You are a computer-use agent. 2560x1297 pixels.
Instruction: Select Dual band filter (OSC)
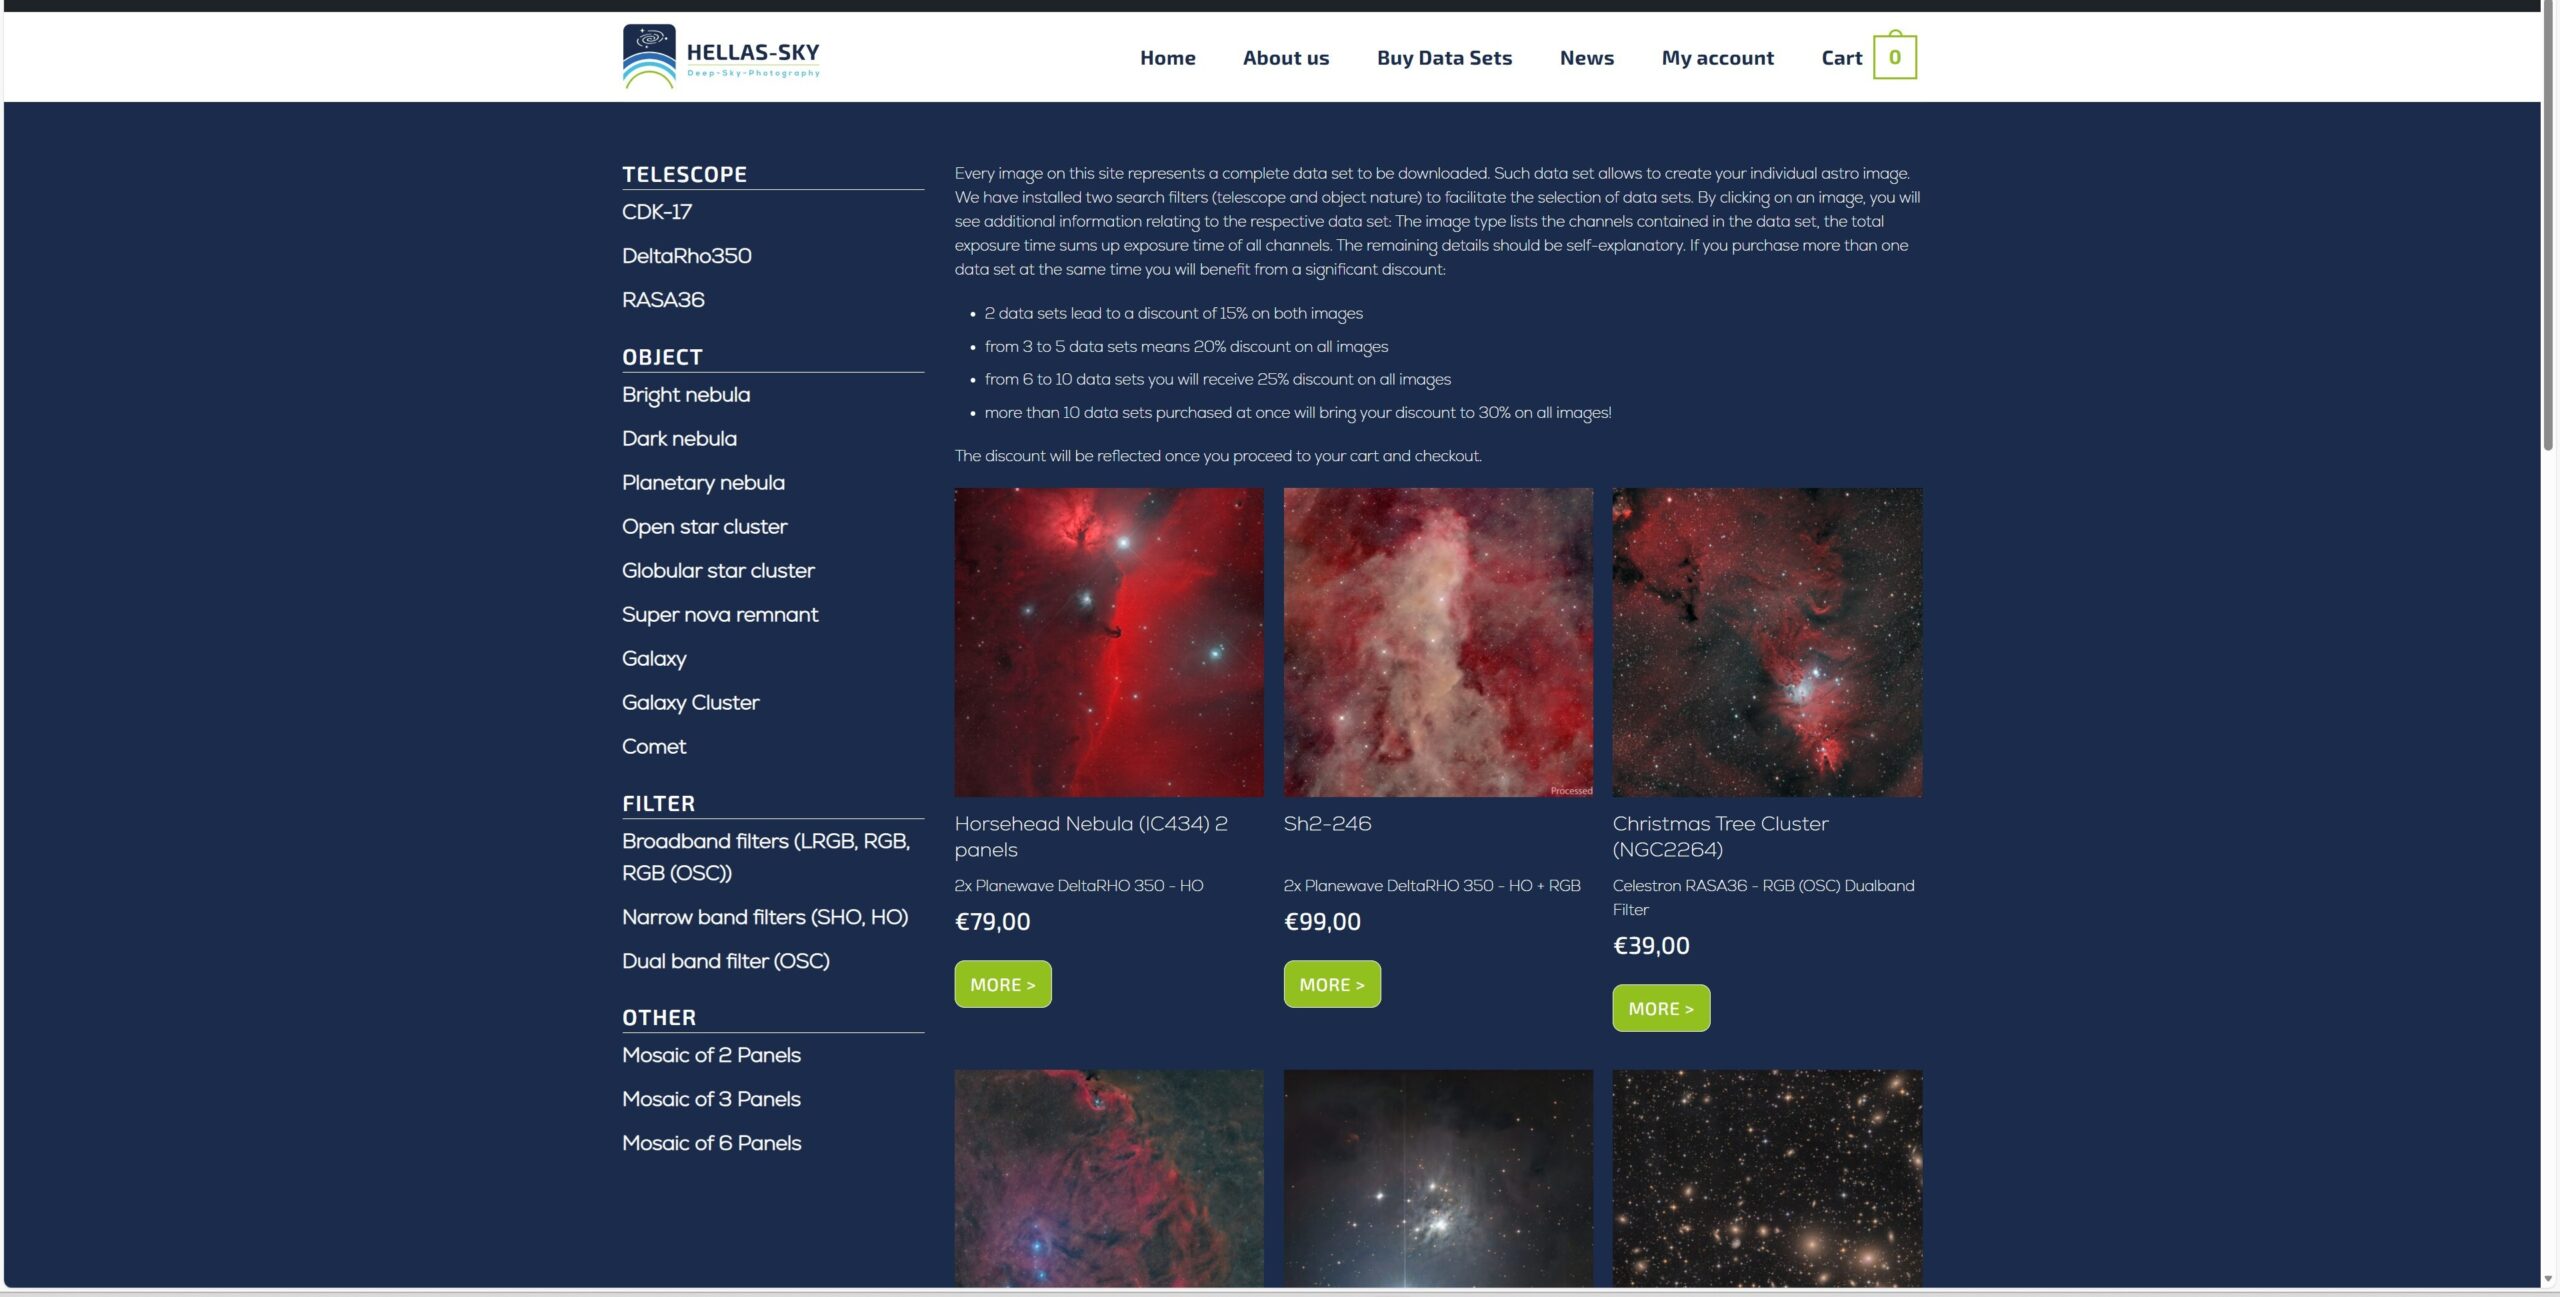tap(725, 961)
